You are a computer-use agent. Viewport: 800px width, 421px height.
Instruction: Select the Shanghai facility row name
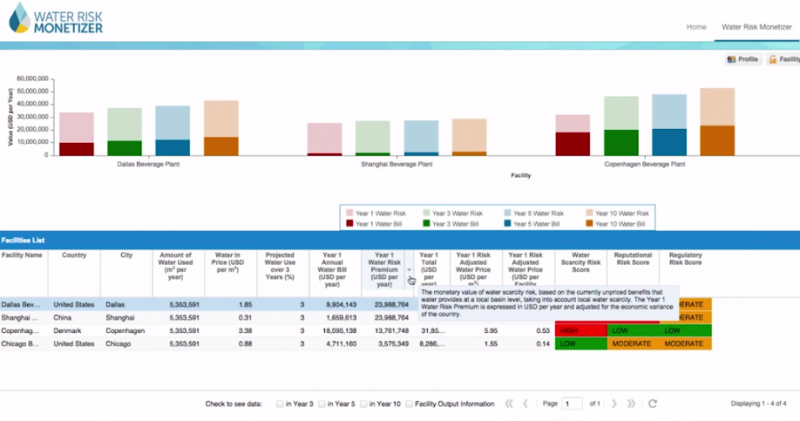tap(19, 317)
